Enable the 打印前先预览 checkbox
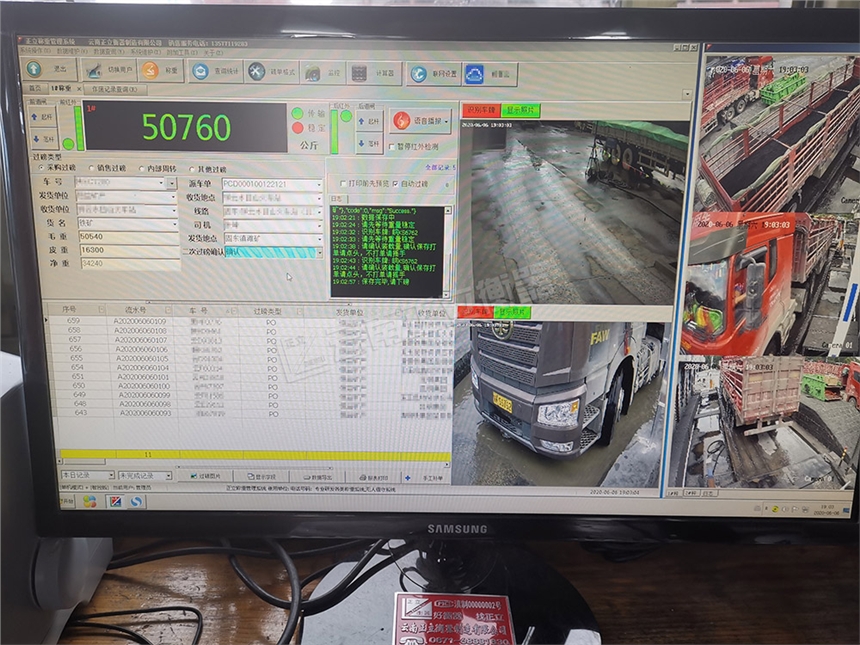 (343, 184)
